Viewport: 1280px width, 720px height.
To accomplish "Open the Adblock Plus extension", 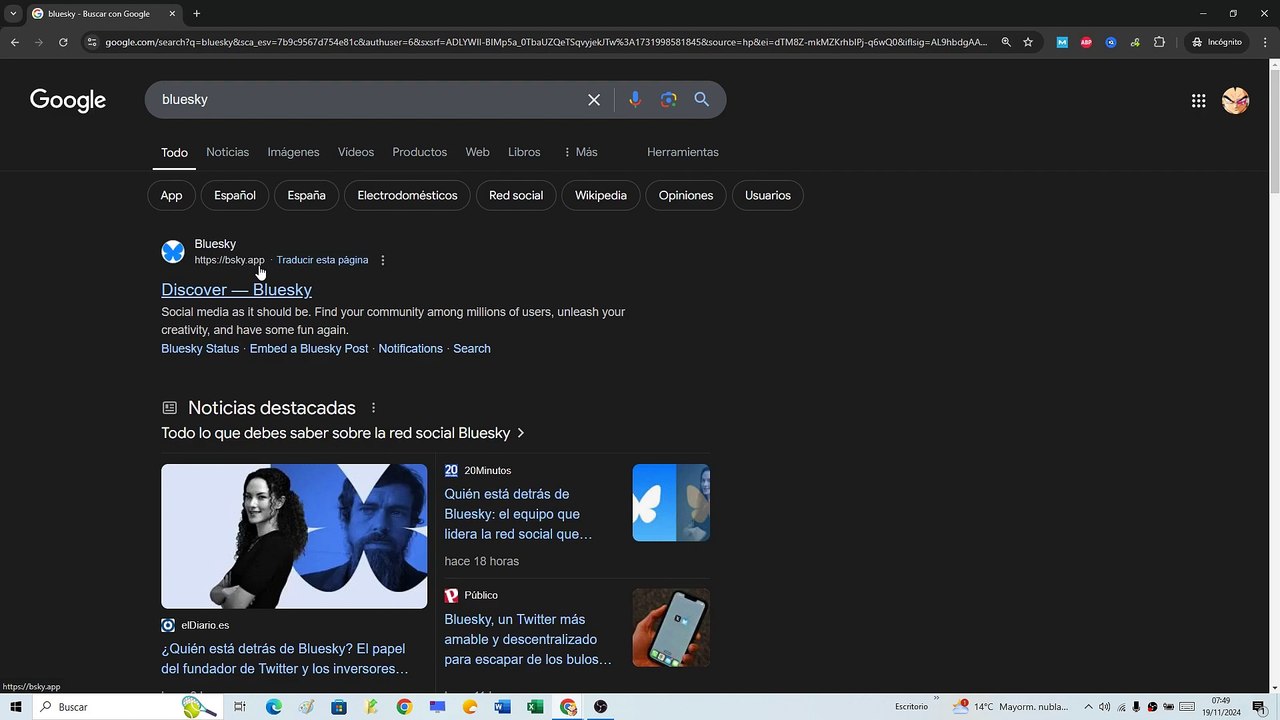I will point(1086,42).
